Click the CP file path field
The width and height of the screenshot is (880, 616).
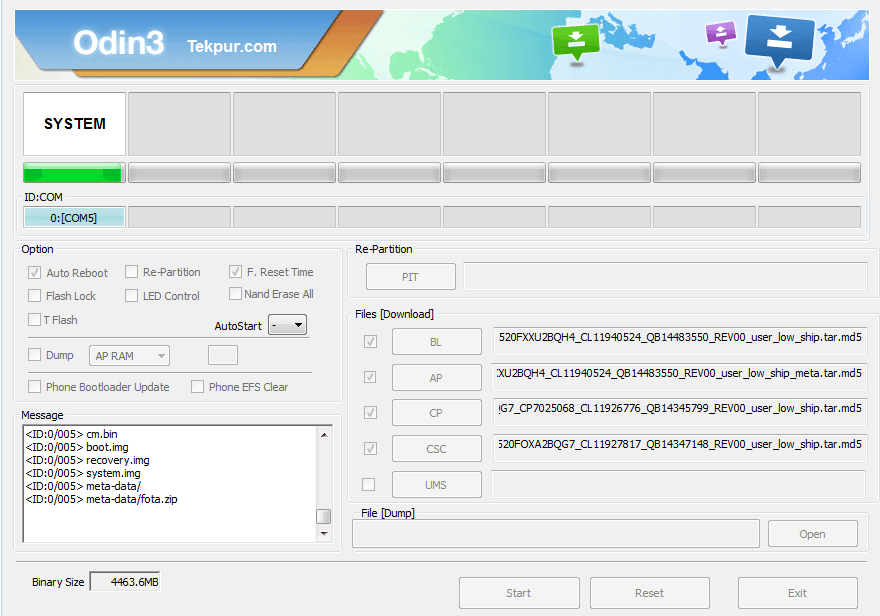[x=680, y=412]
